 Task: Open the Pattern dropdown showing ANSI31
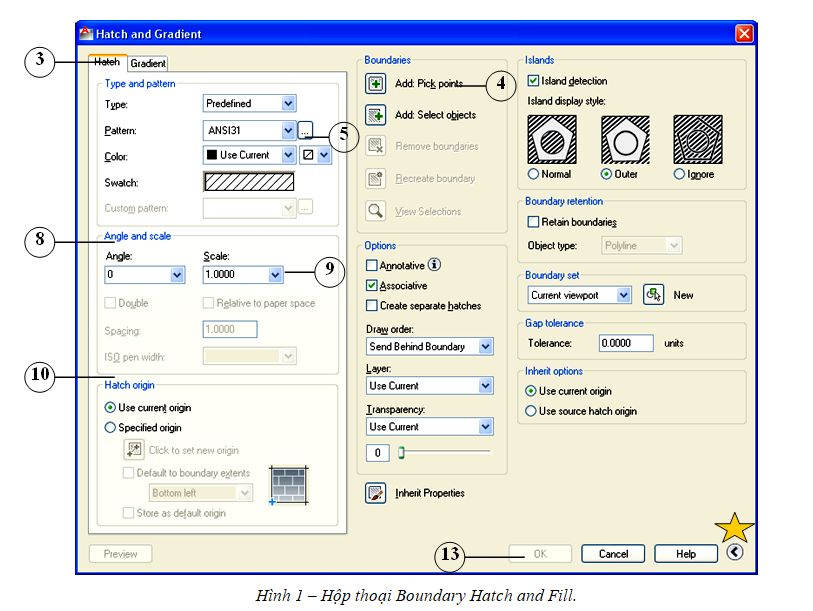pos(286,130)
